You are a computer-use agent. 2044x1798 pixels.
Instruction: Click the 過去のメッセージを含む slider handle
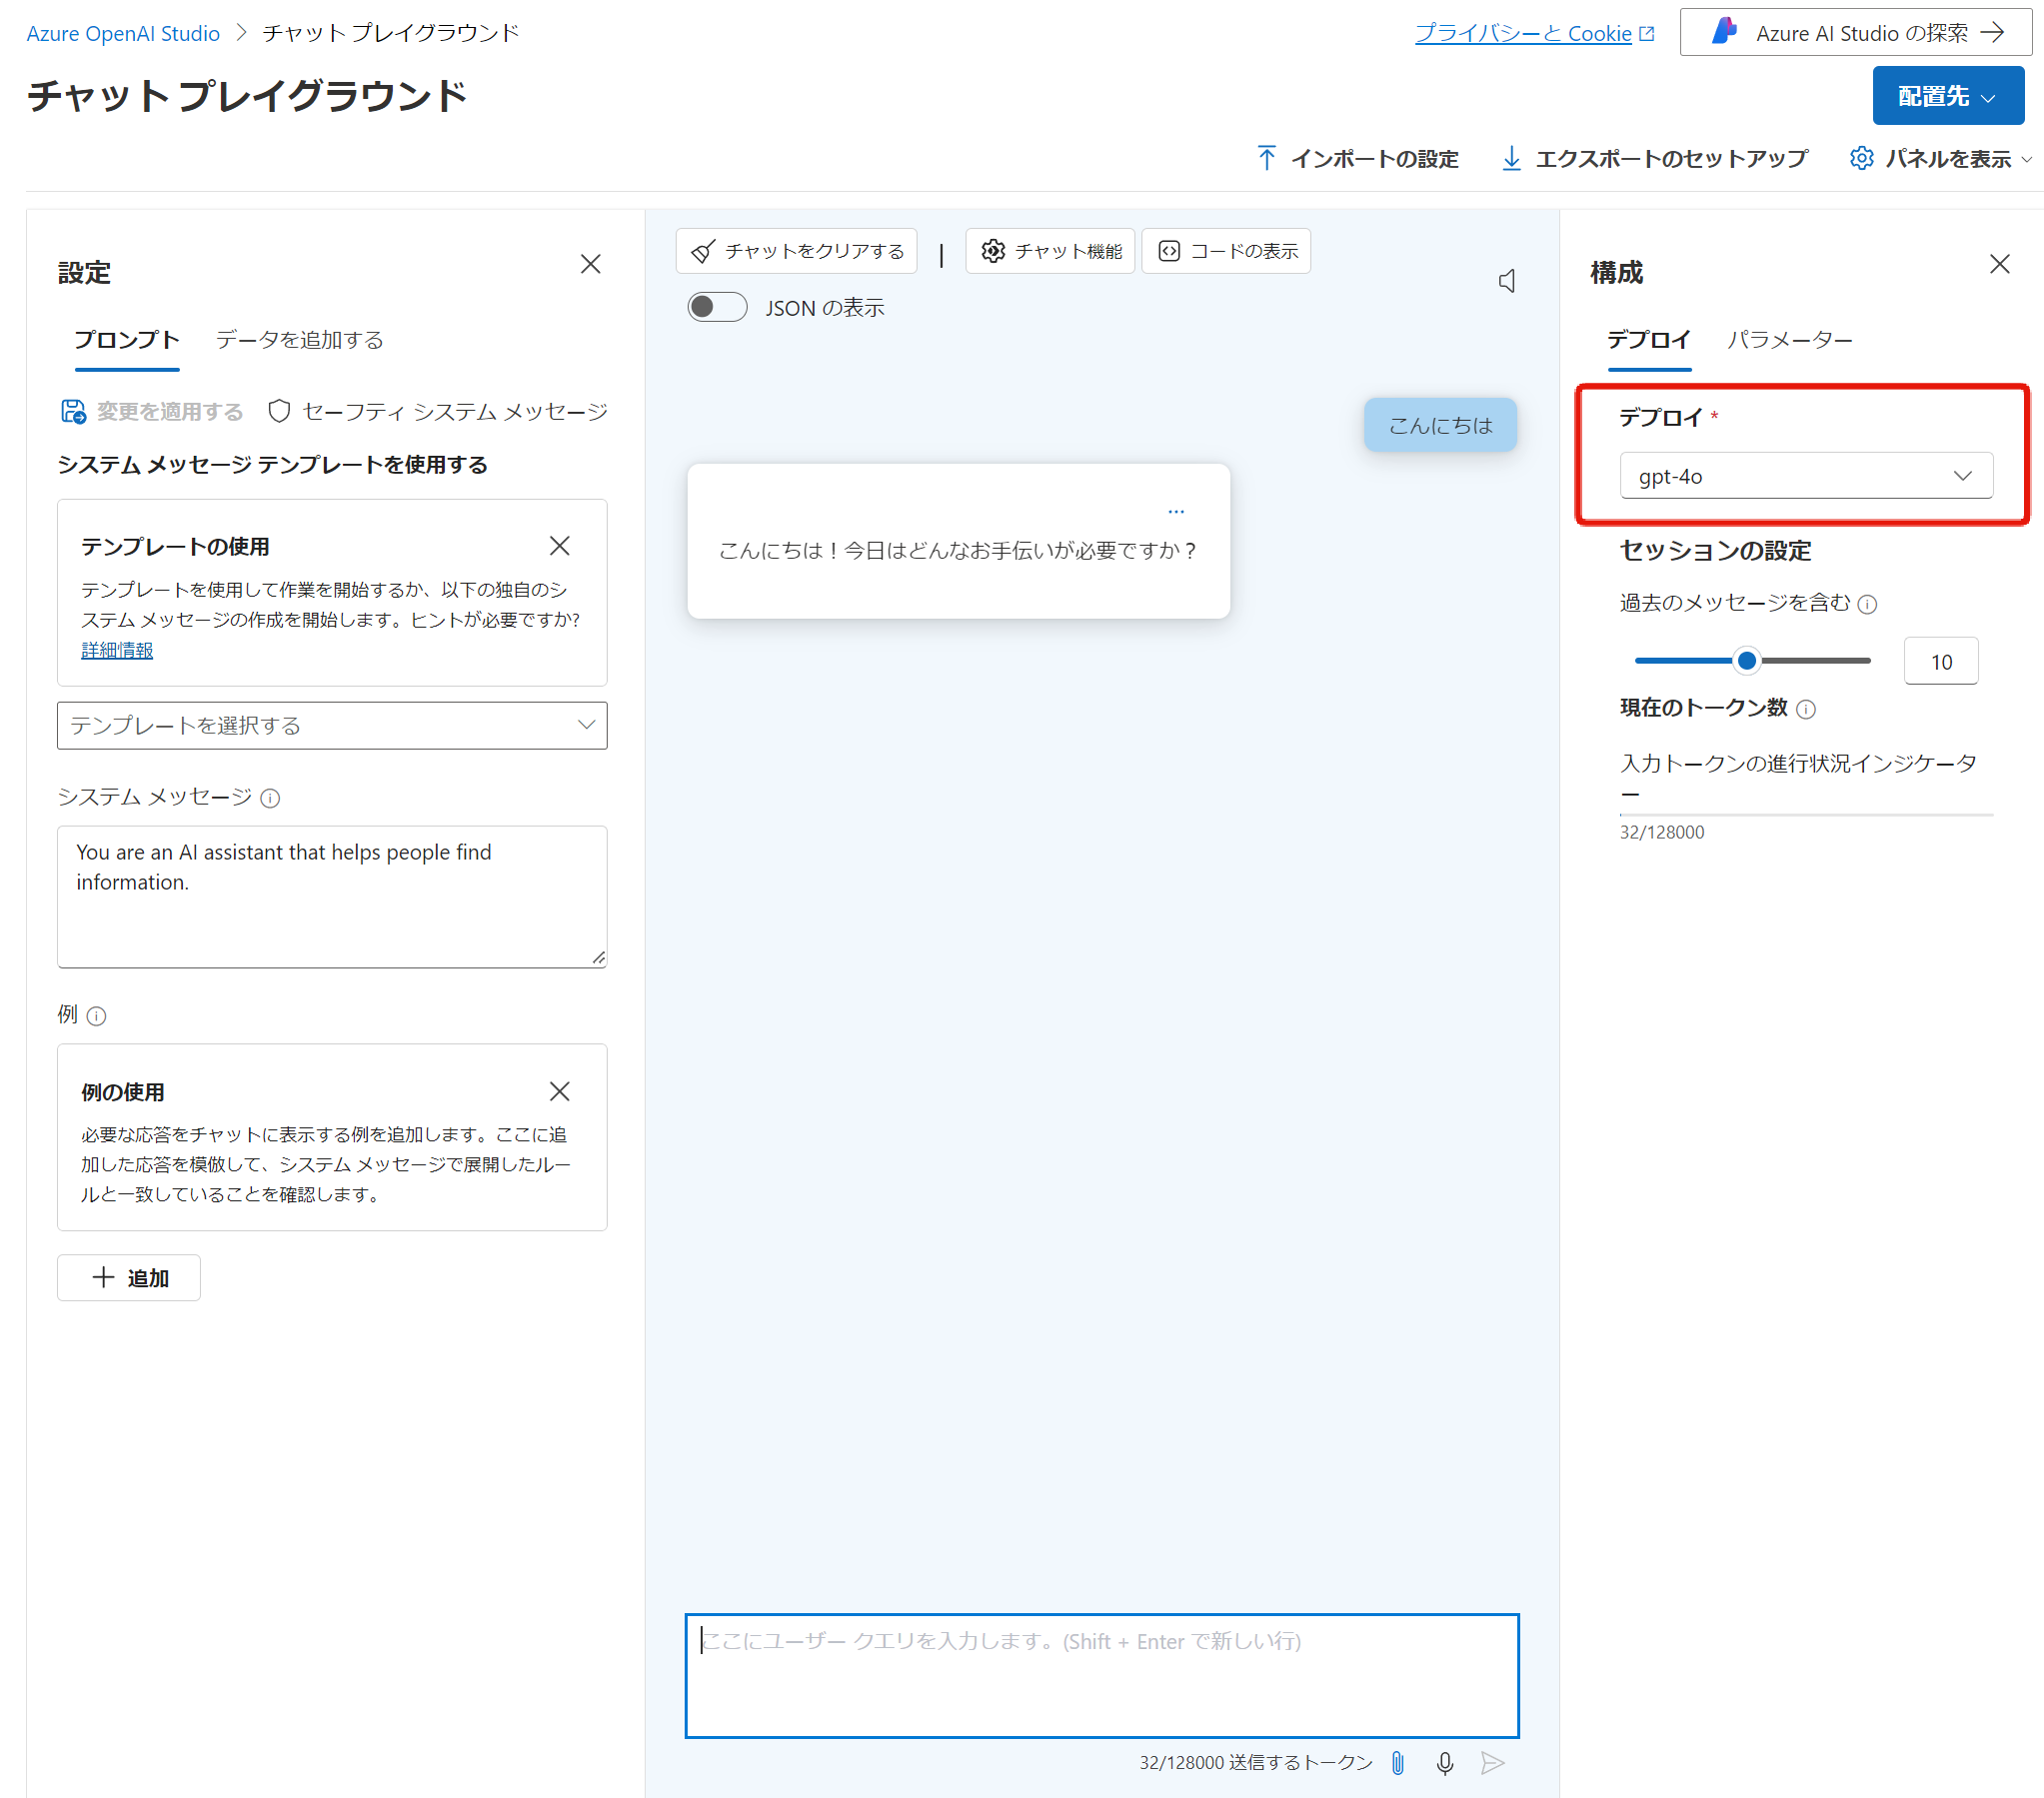click(x=1747, y=661)
